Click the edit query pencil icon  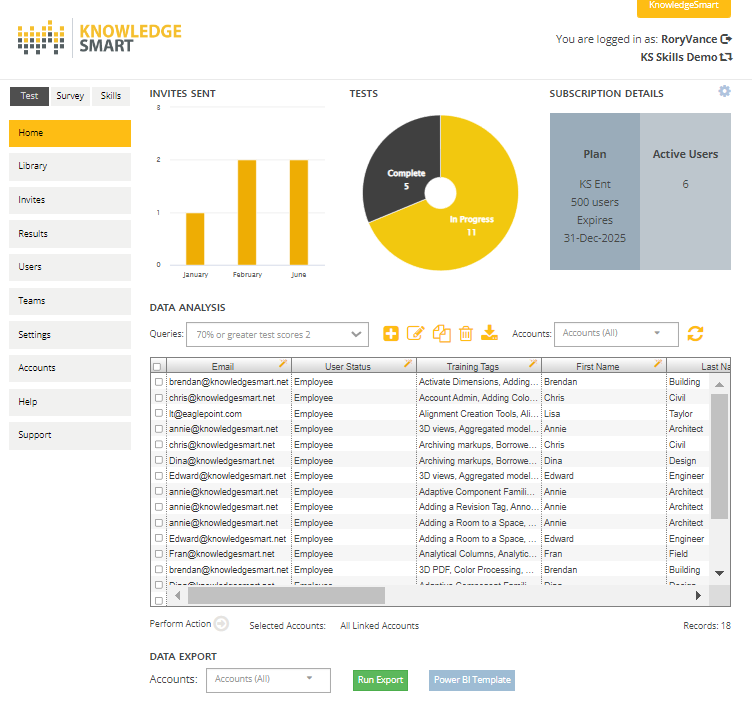415,333
